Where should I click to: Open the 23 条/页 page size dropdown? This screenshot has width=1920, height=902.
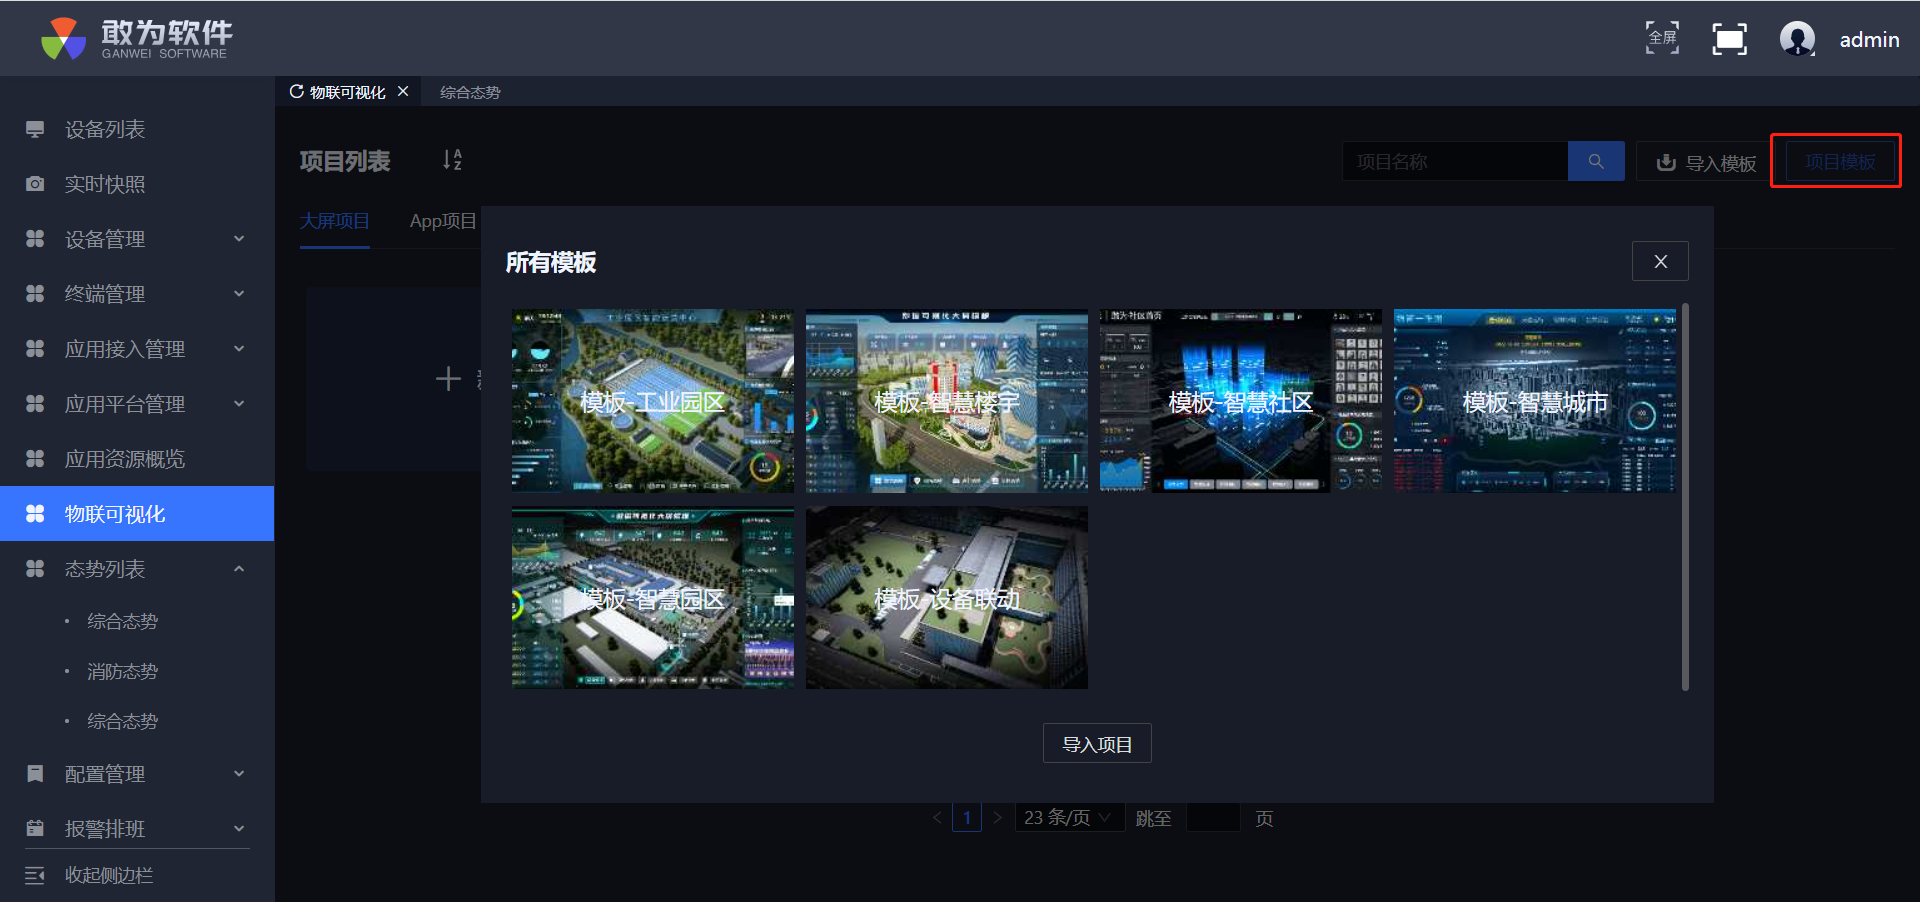point(1068,818)
